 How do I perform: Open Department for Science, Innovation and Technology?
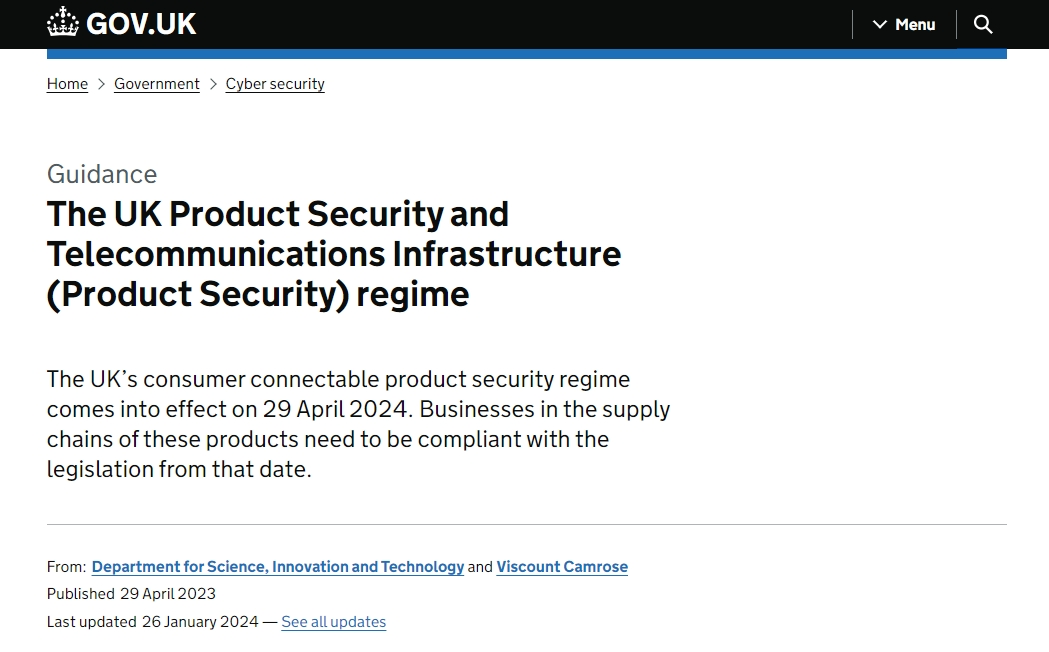(x=278, y=567)
